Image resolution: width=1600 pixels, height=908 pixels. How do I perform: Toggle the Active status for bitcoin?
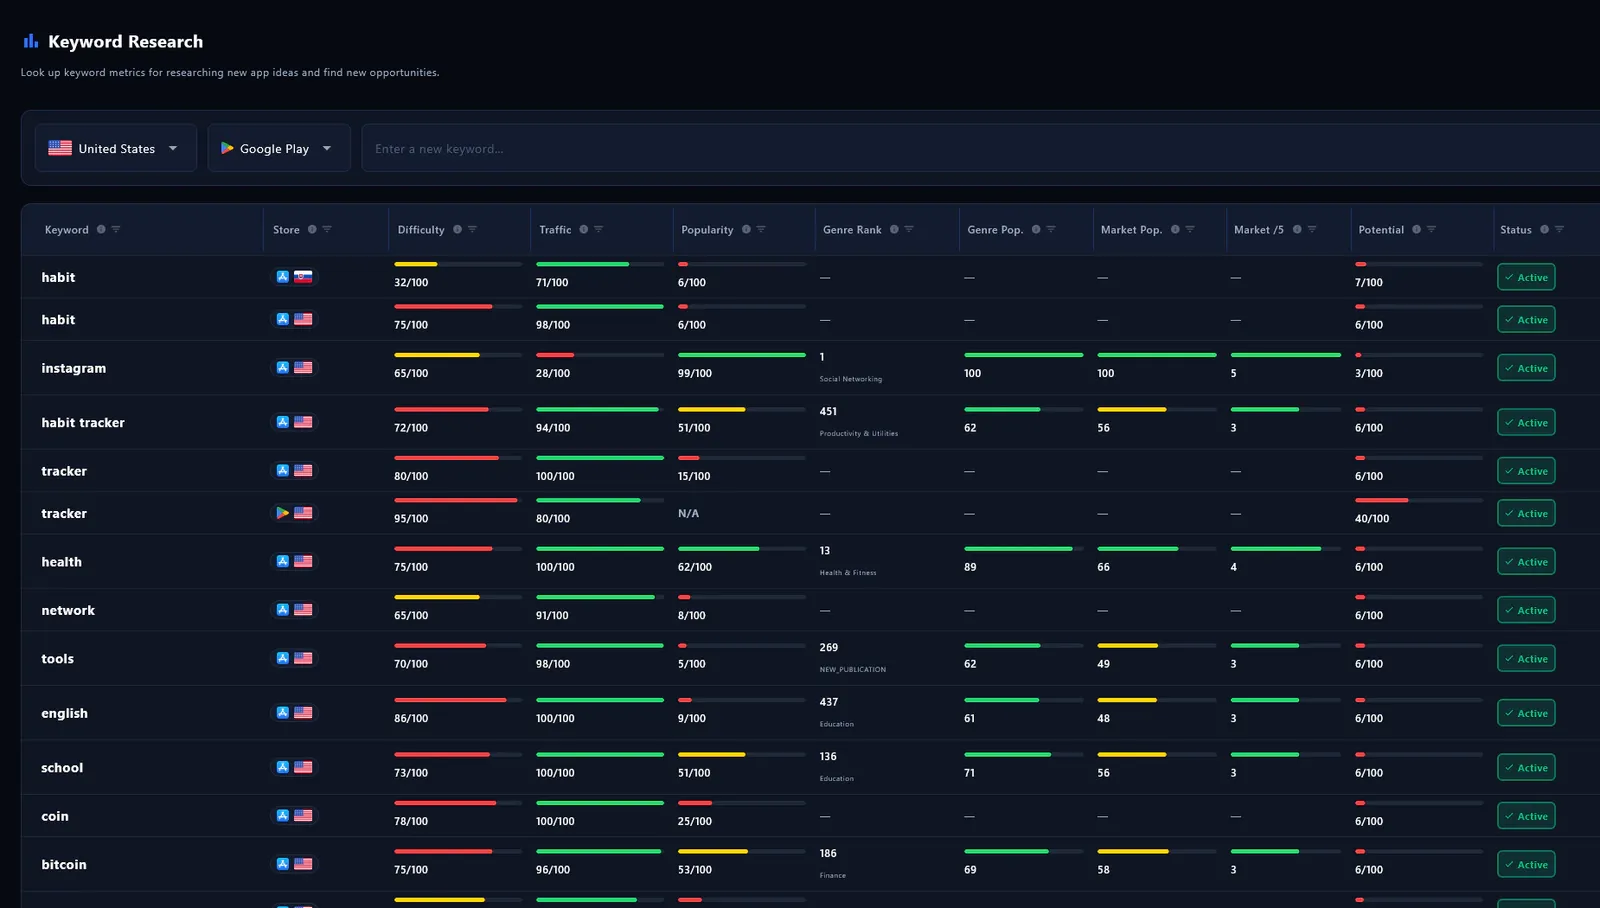coord(1526,865)
